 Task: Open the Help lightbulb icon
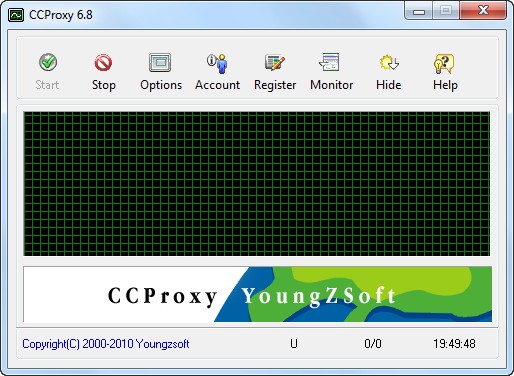pos(444,63)
